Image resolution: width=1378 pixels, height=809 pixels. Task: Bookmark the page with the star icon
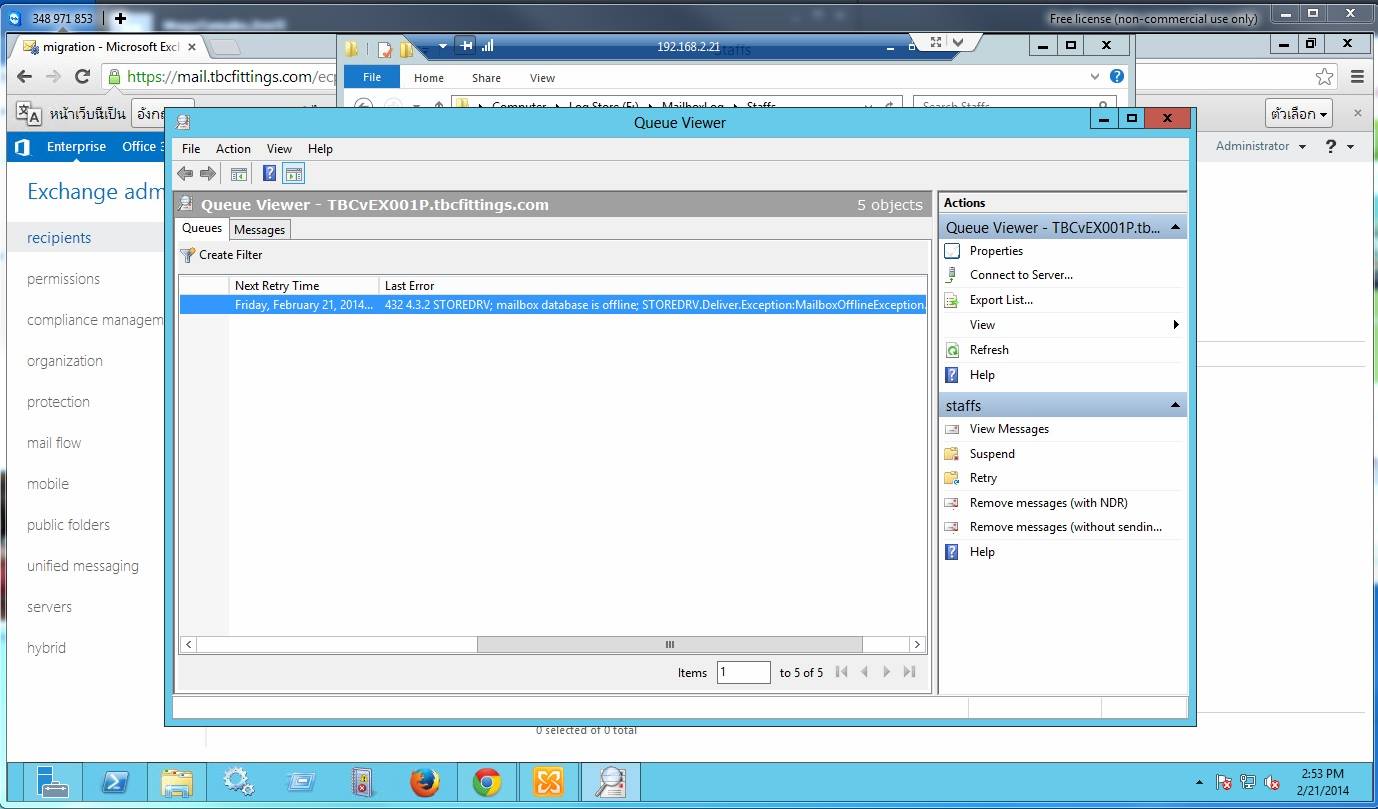pyautogui.click(x=1324, y=77)
